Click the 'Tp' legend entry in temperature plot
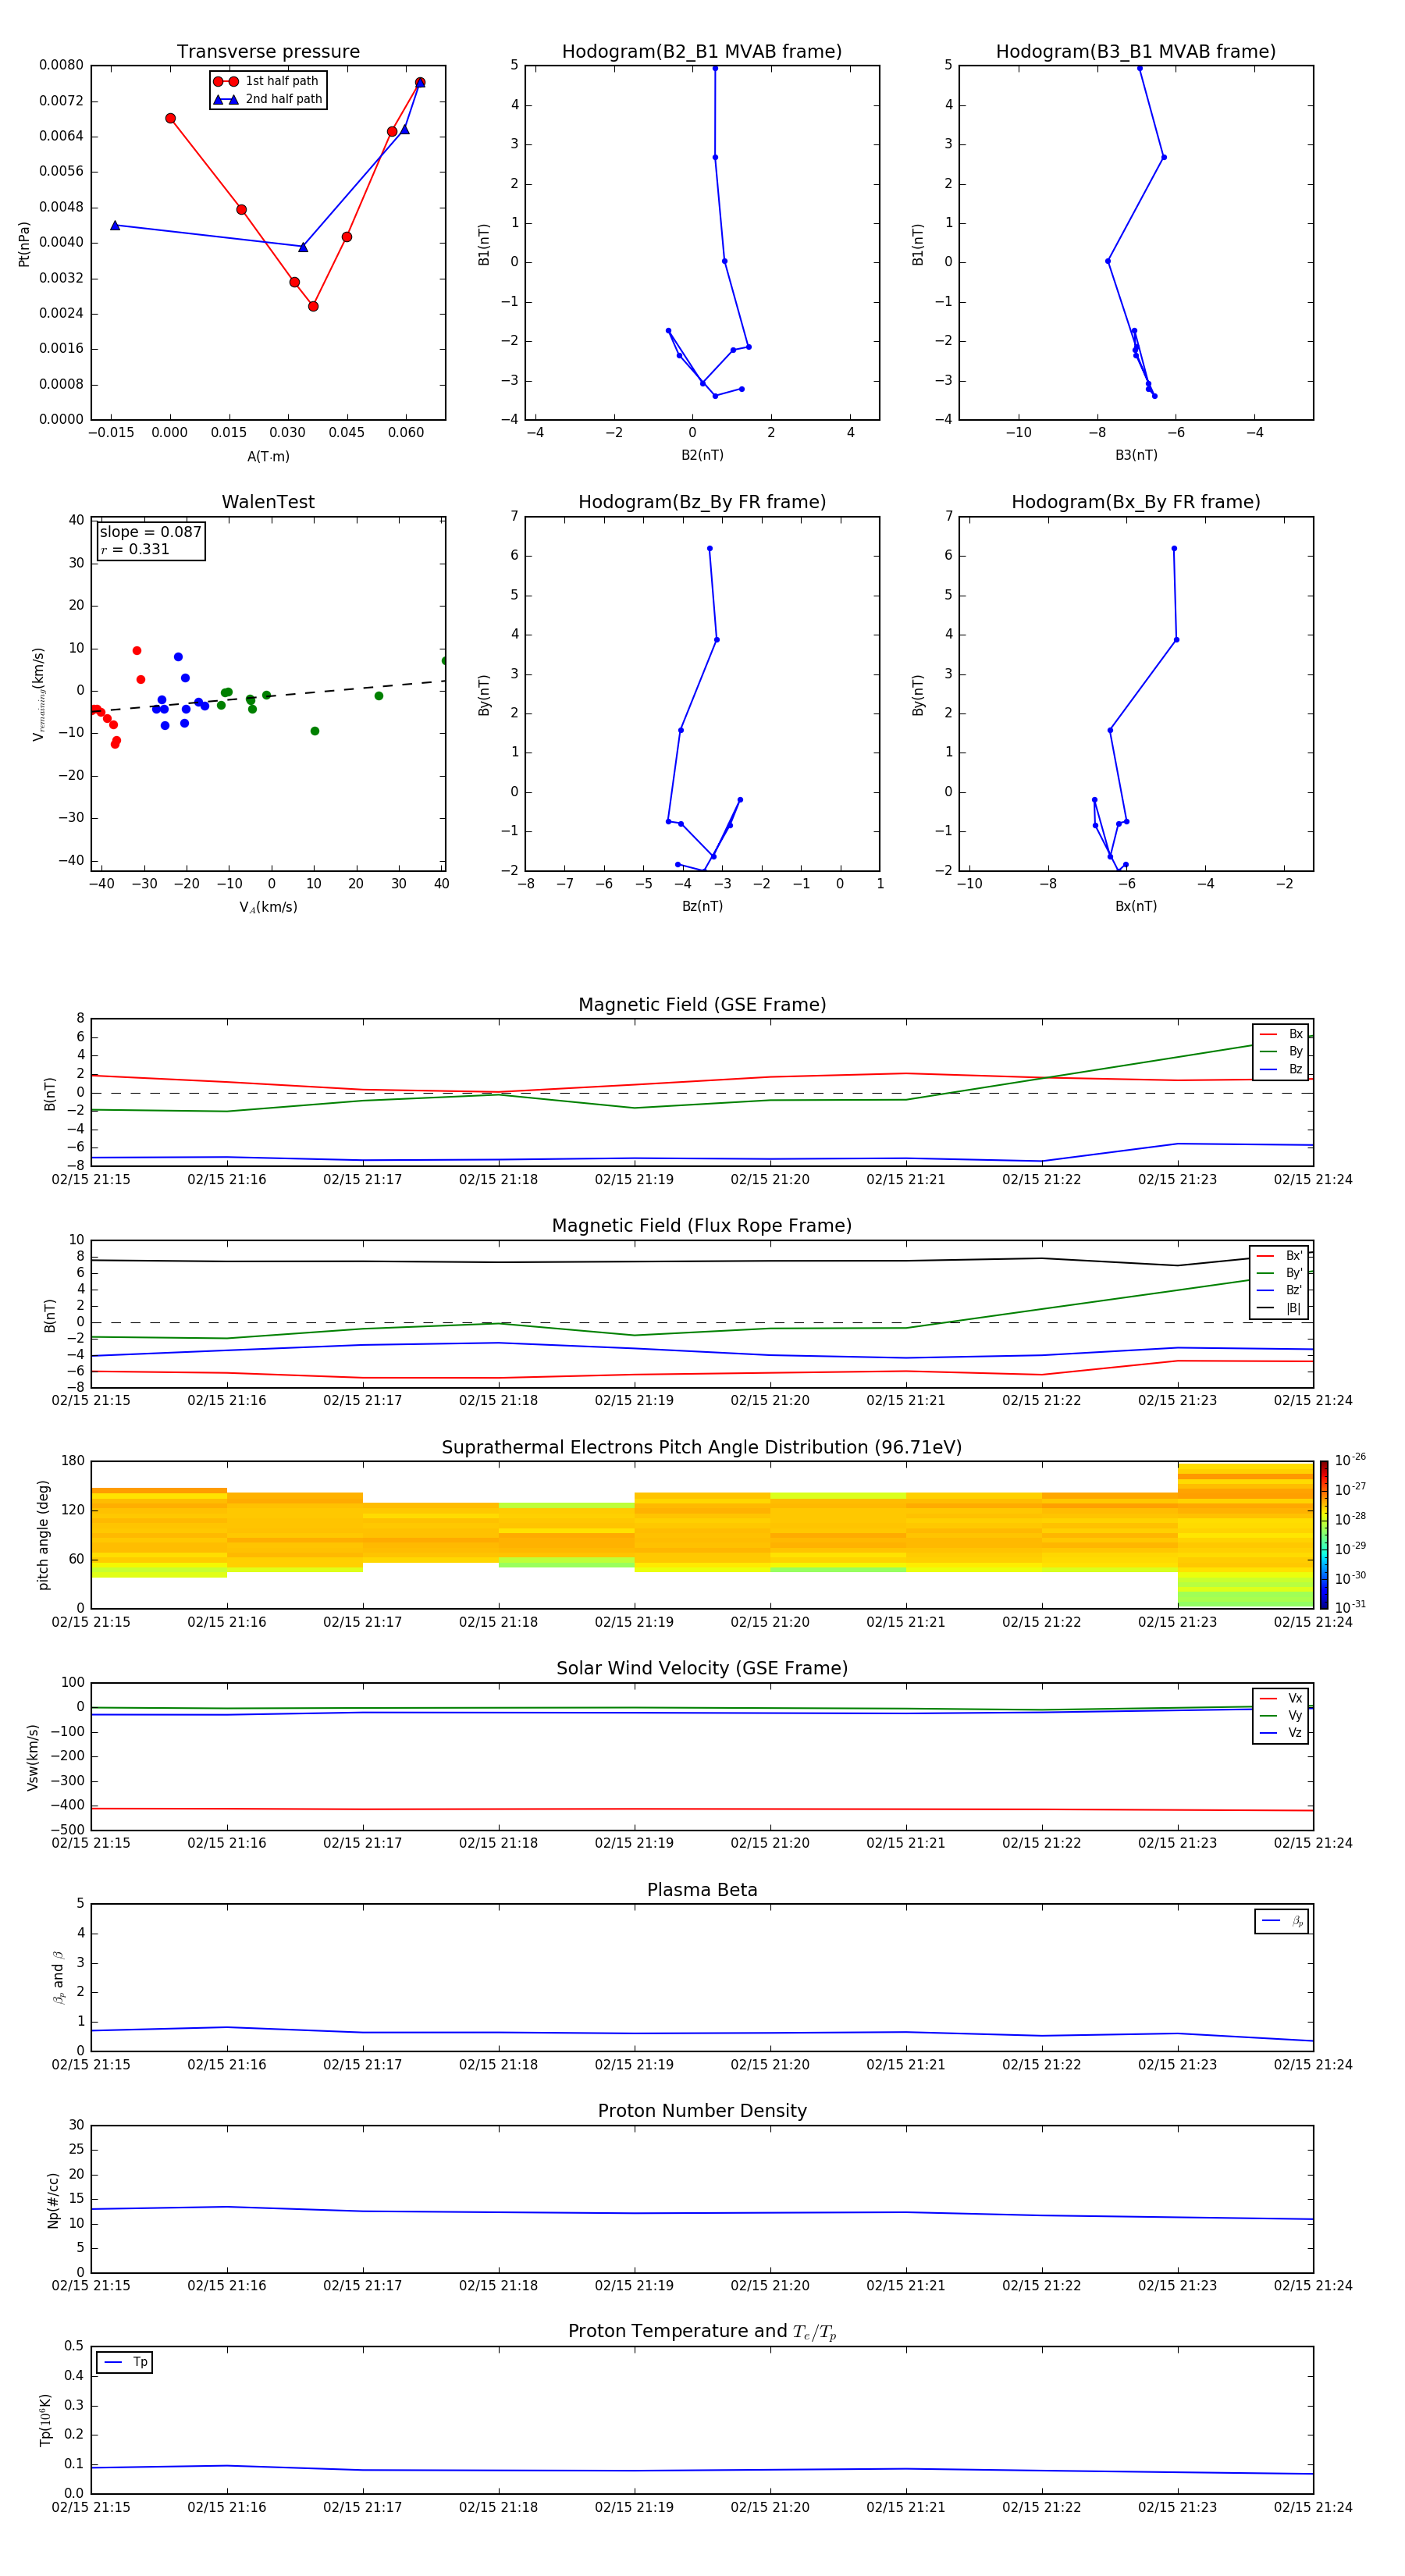Viewport: 1405px width, 2576px height. point(126,2362)
